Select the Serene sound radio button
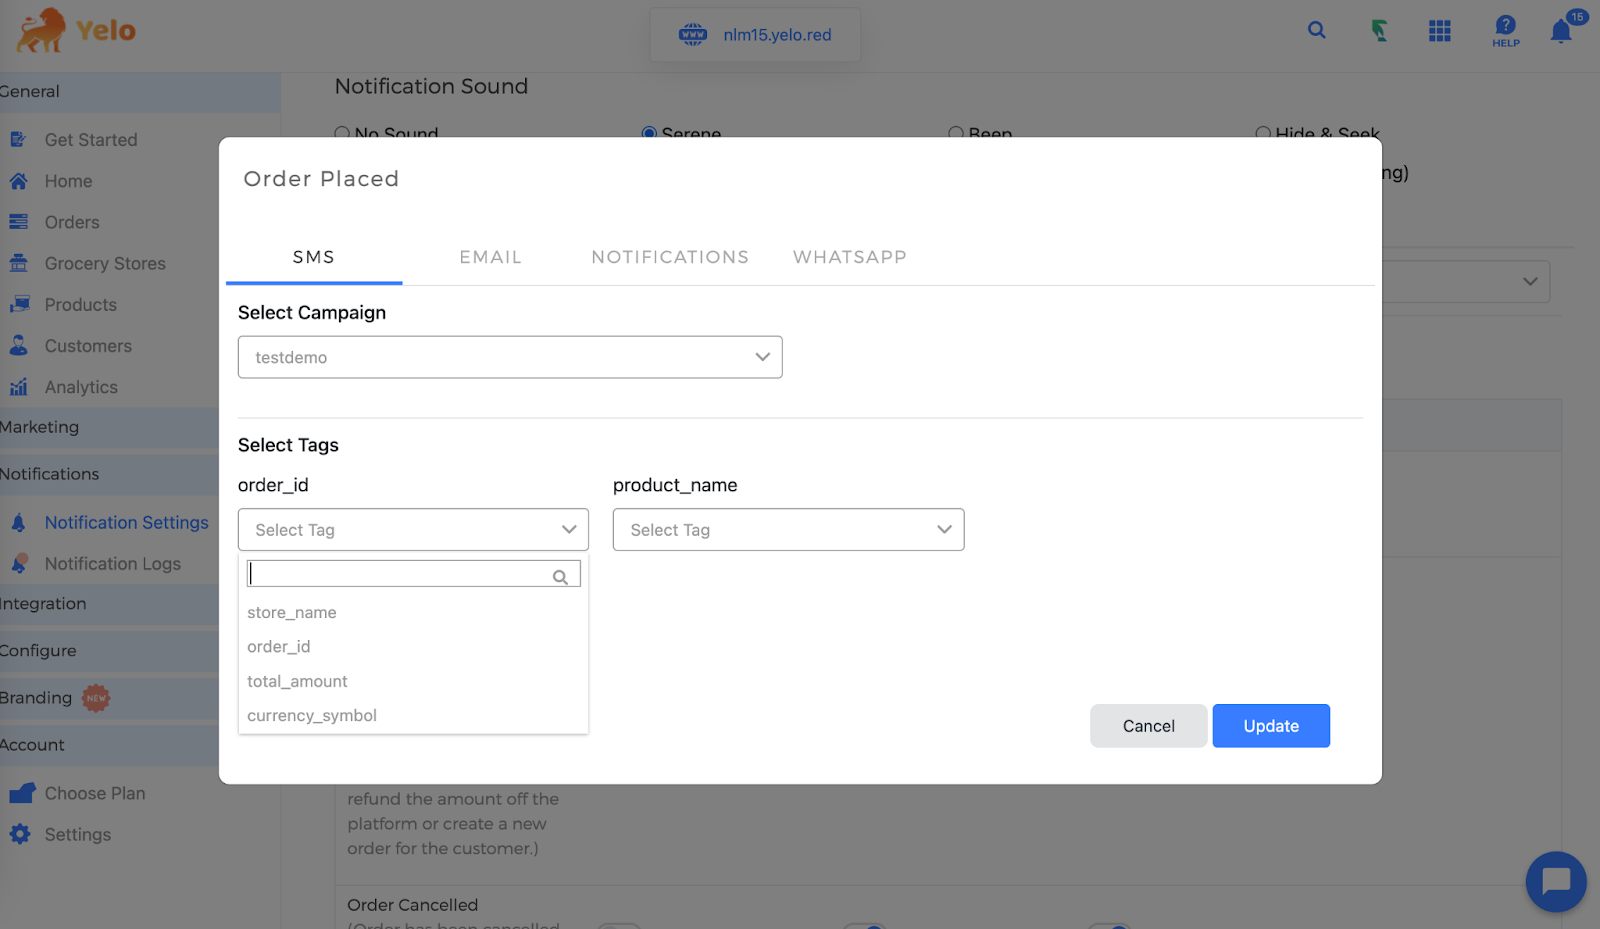Screen dimensions: 1600x929 pyautogui.click(x=649, y=133)
